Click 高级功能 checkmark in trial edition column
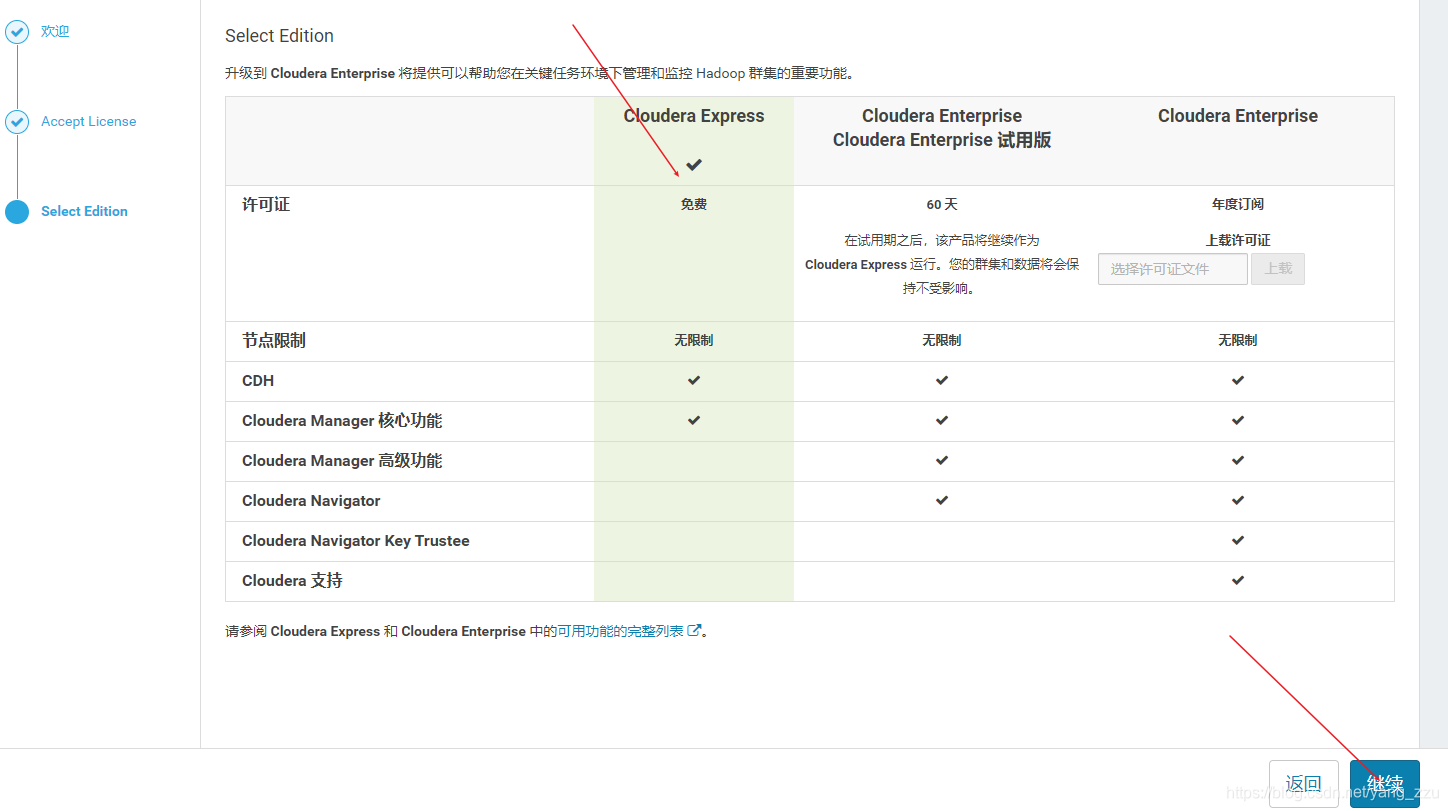 pos(942,460)
